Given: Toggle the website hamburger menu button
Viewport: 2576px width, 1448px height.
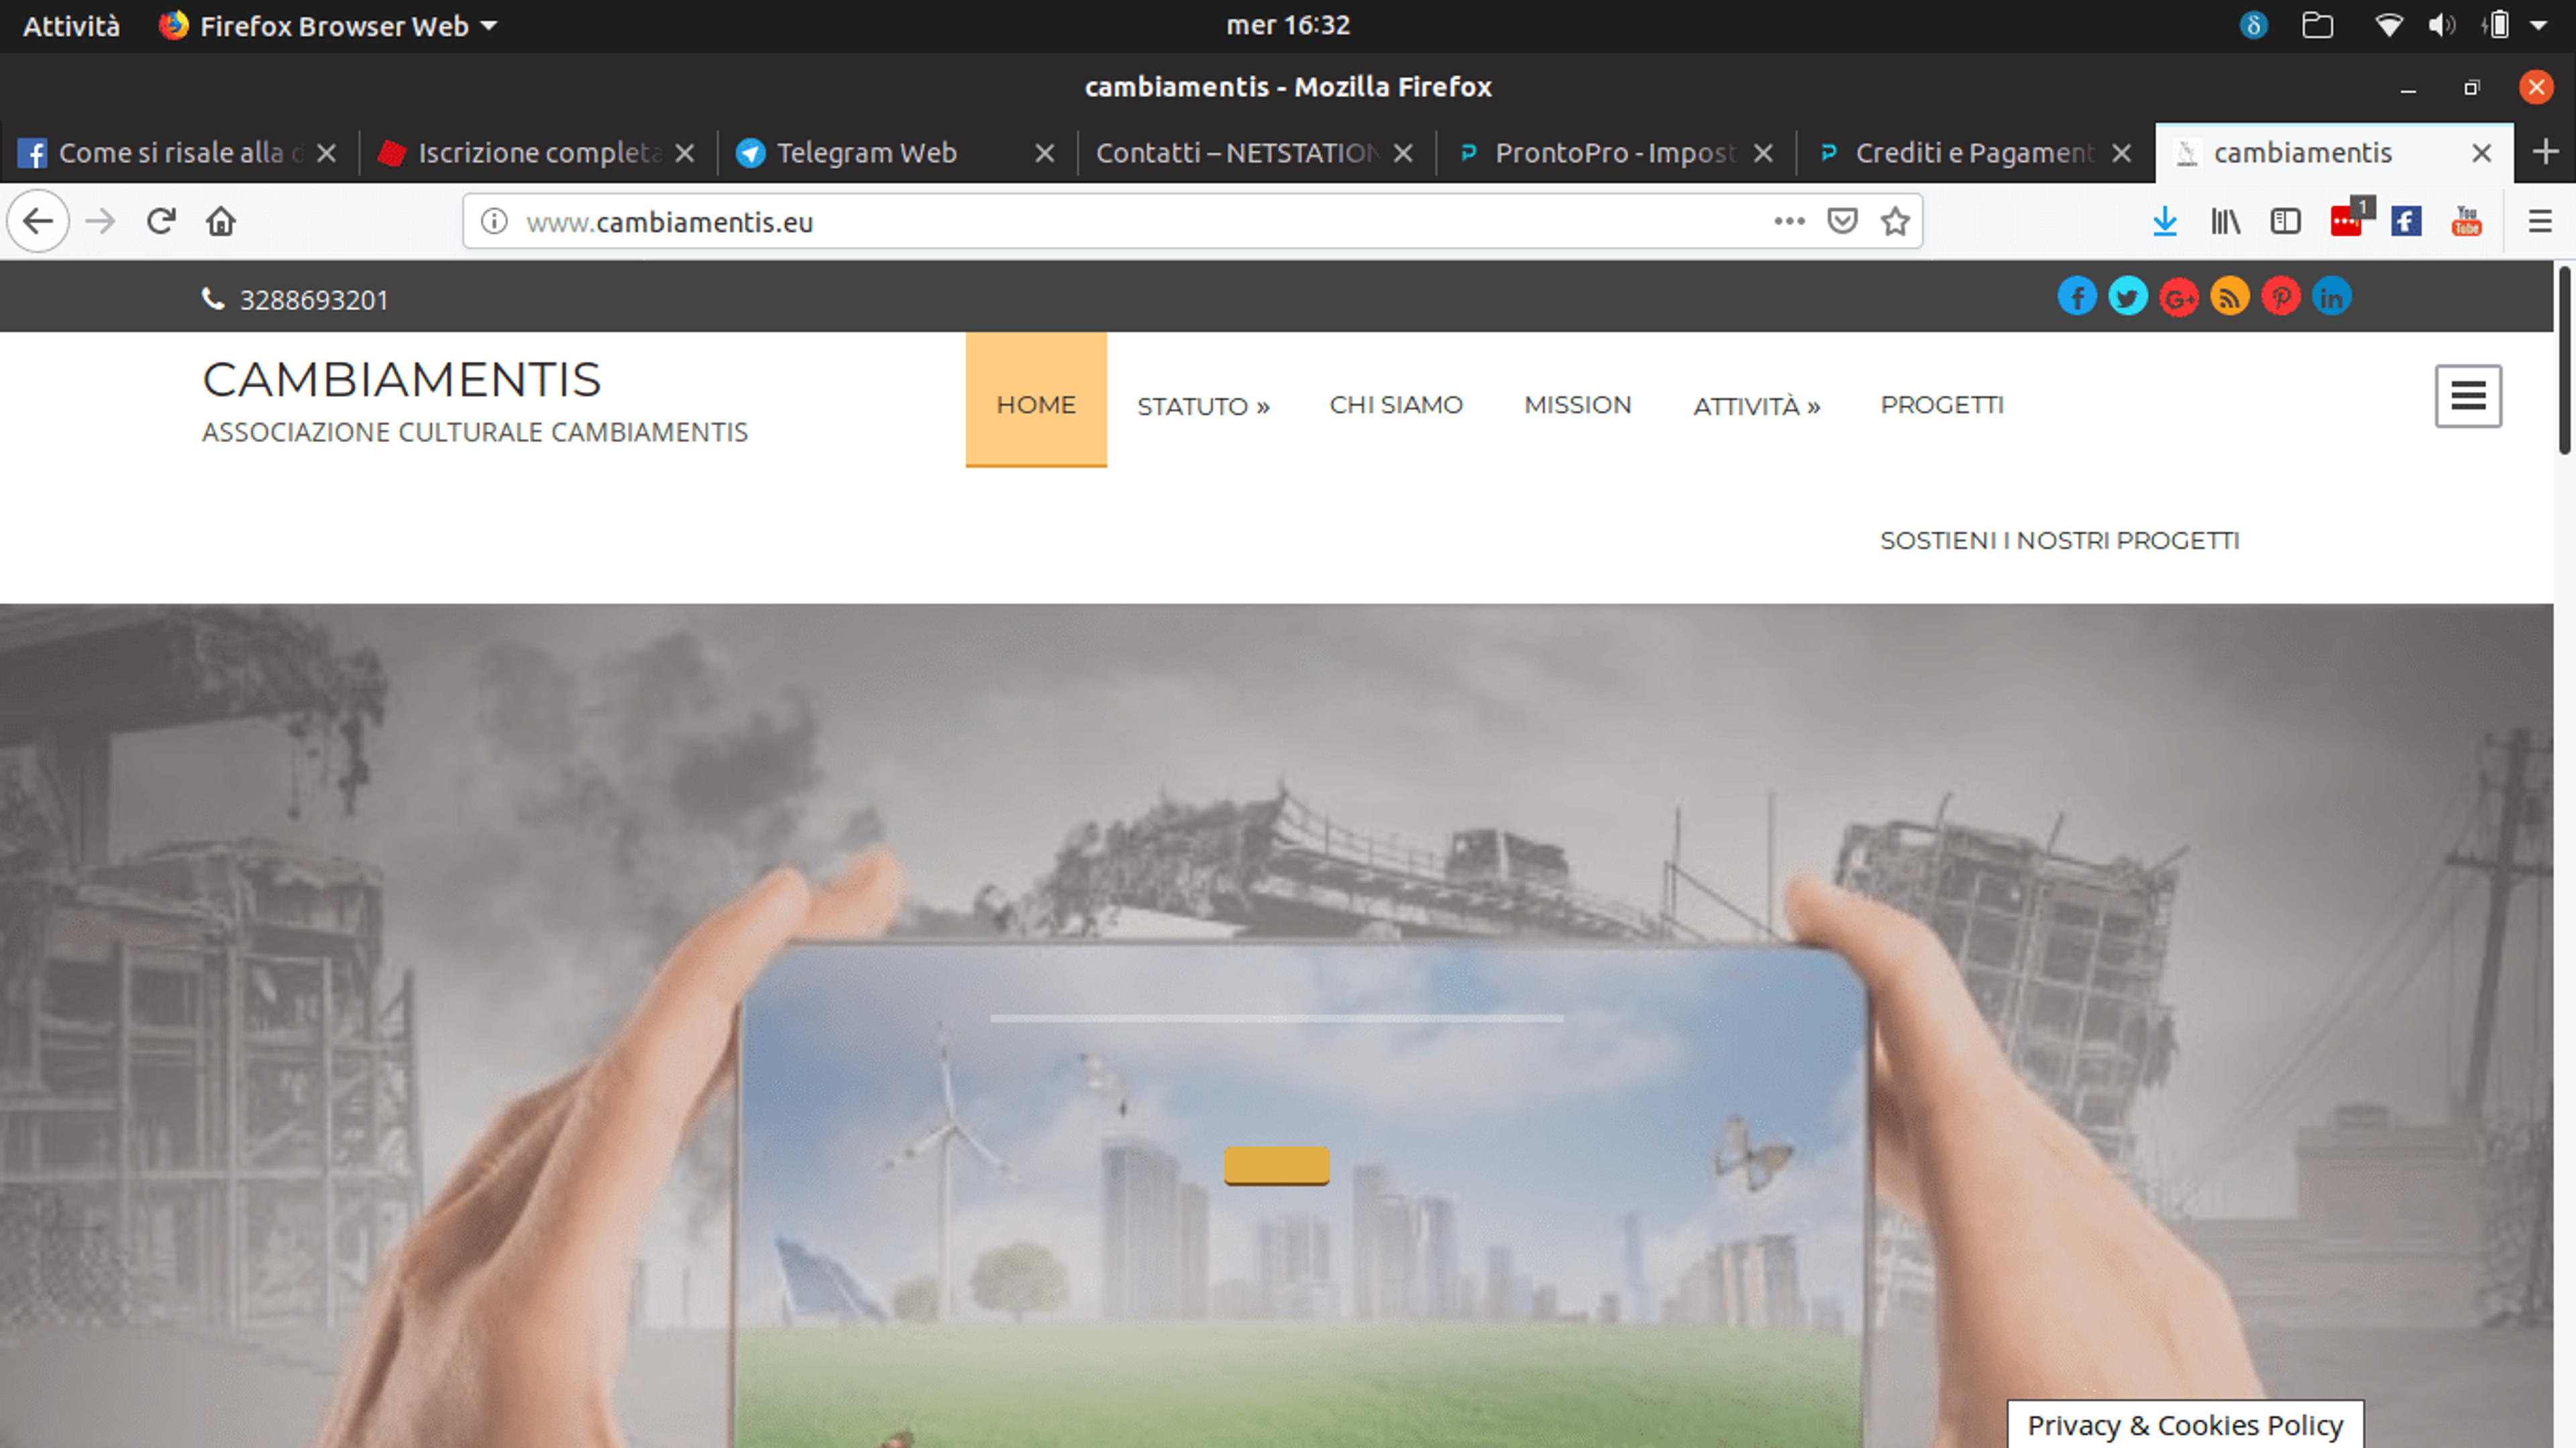Looking at the screenshot, I should [2468, 396].
